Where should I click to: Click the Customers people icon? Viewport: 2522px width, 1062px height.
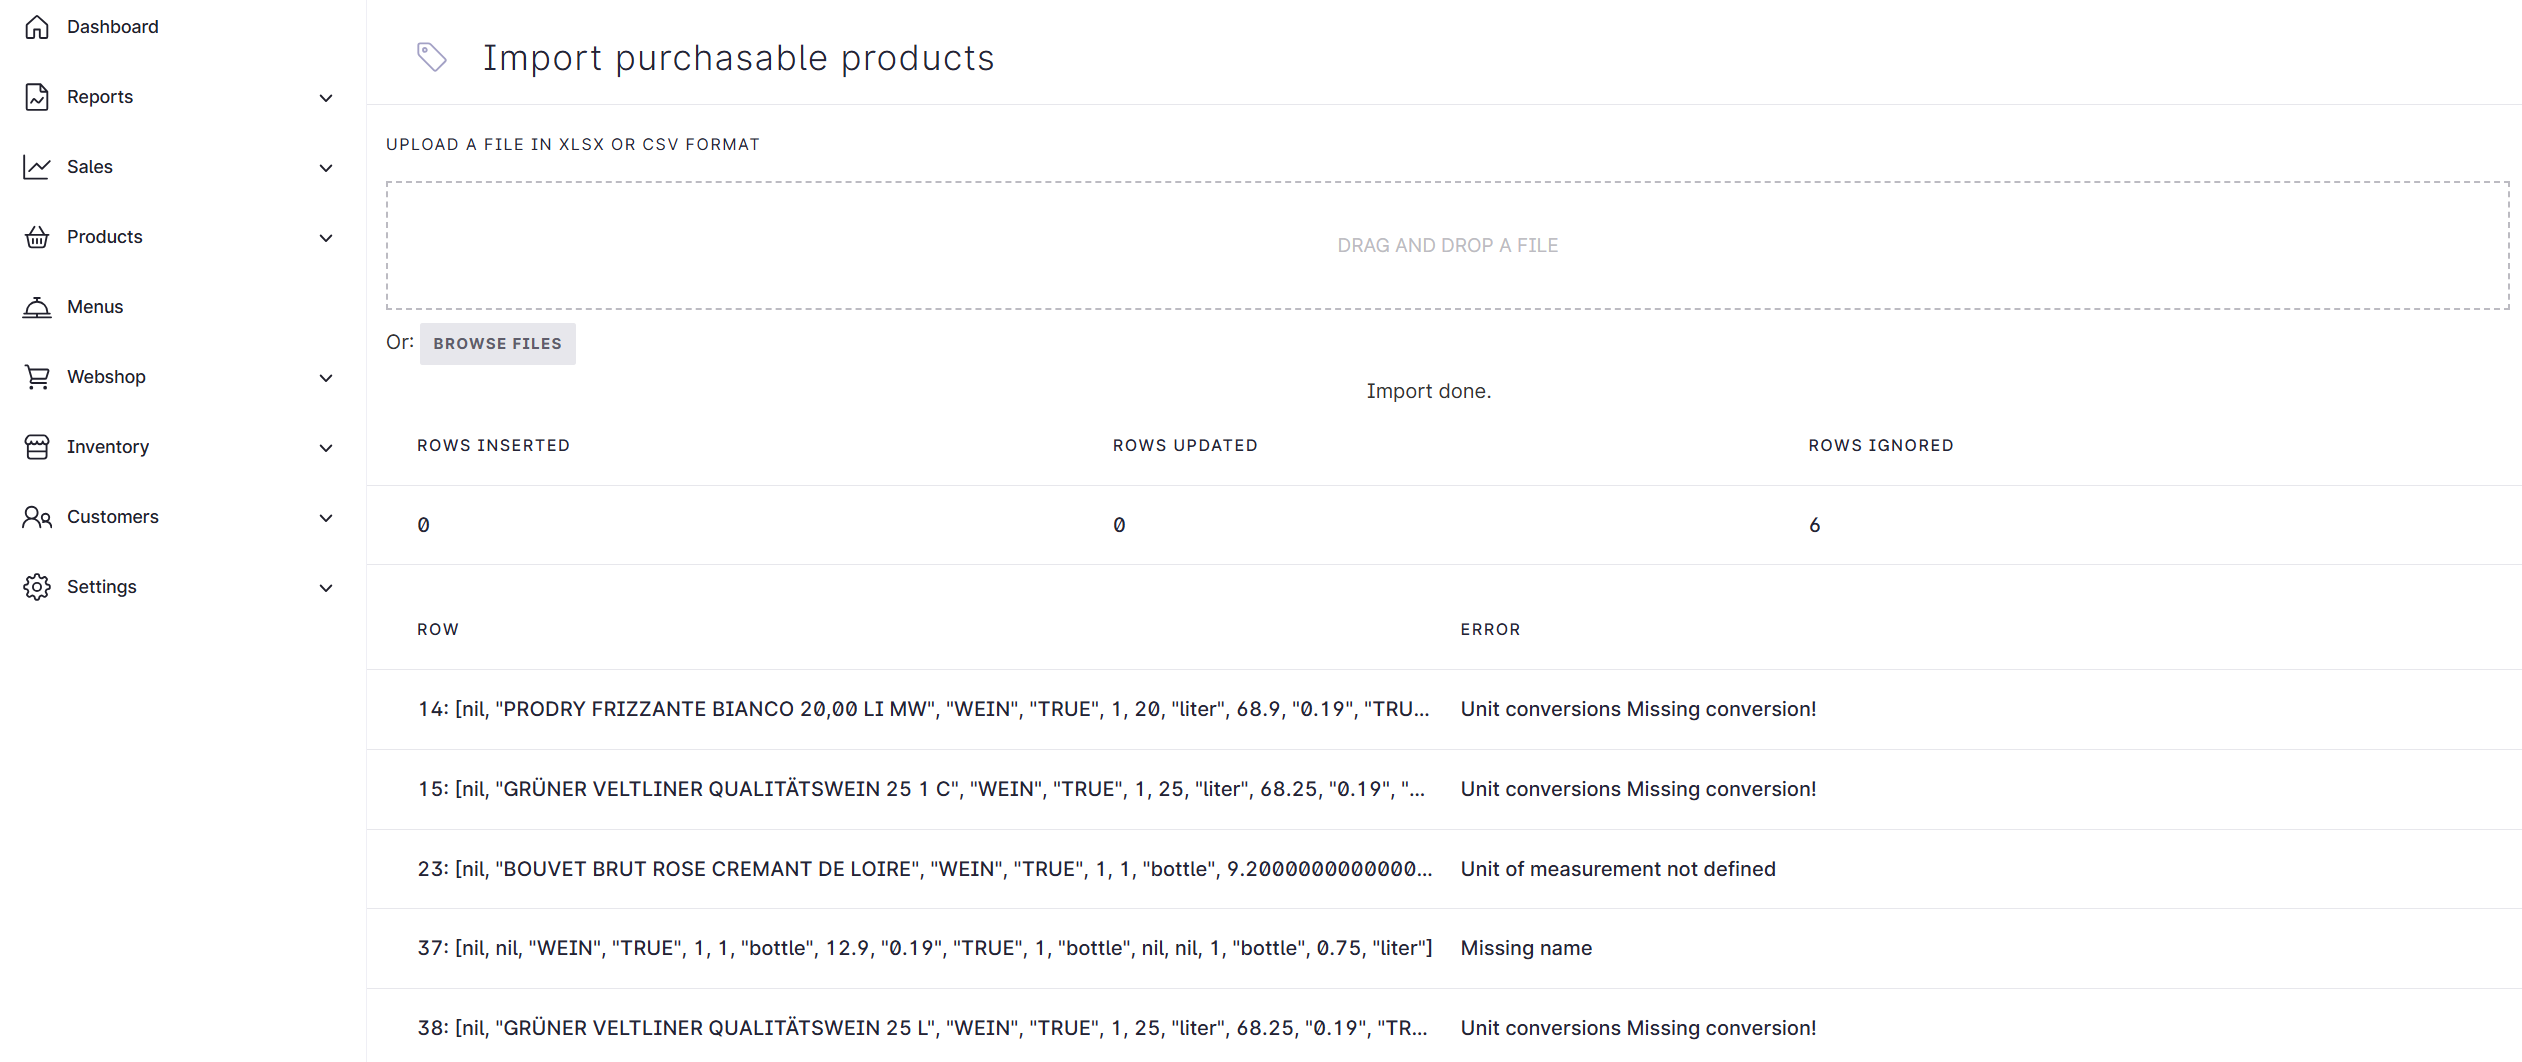coord(37,517)
